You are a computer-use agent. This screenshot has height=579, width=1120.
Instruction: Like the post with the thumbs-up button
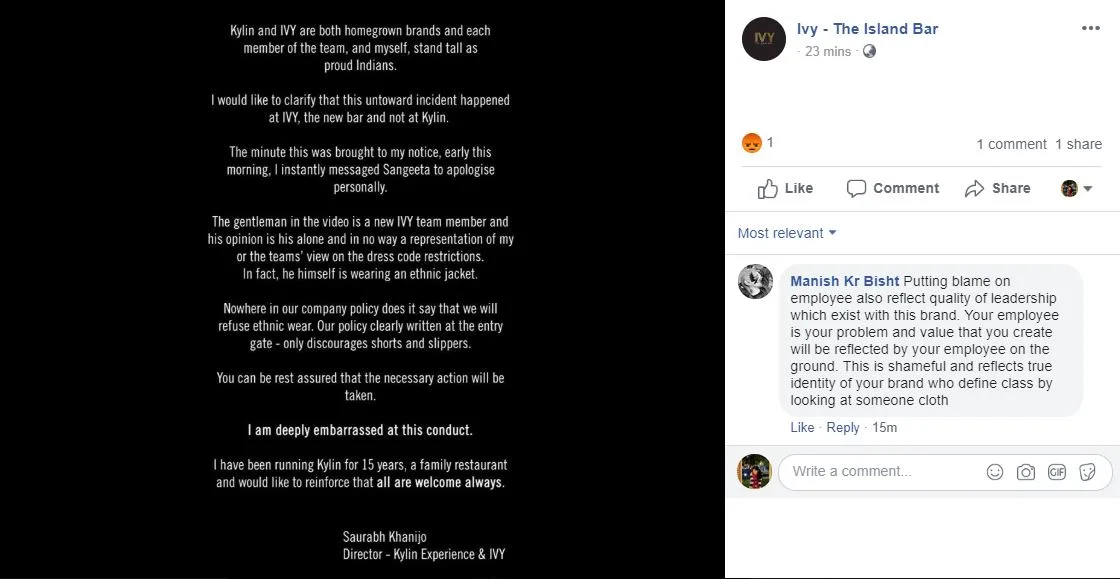(785, 188)
